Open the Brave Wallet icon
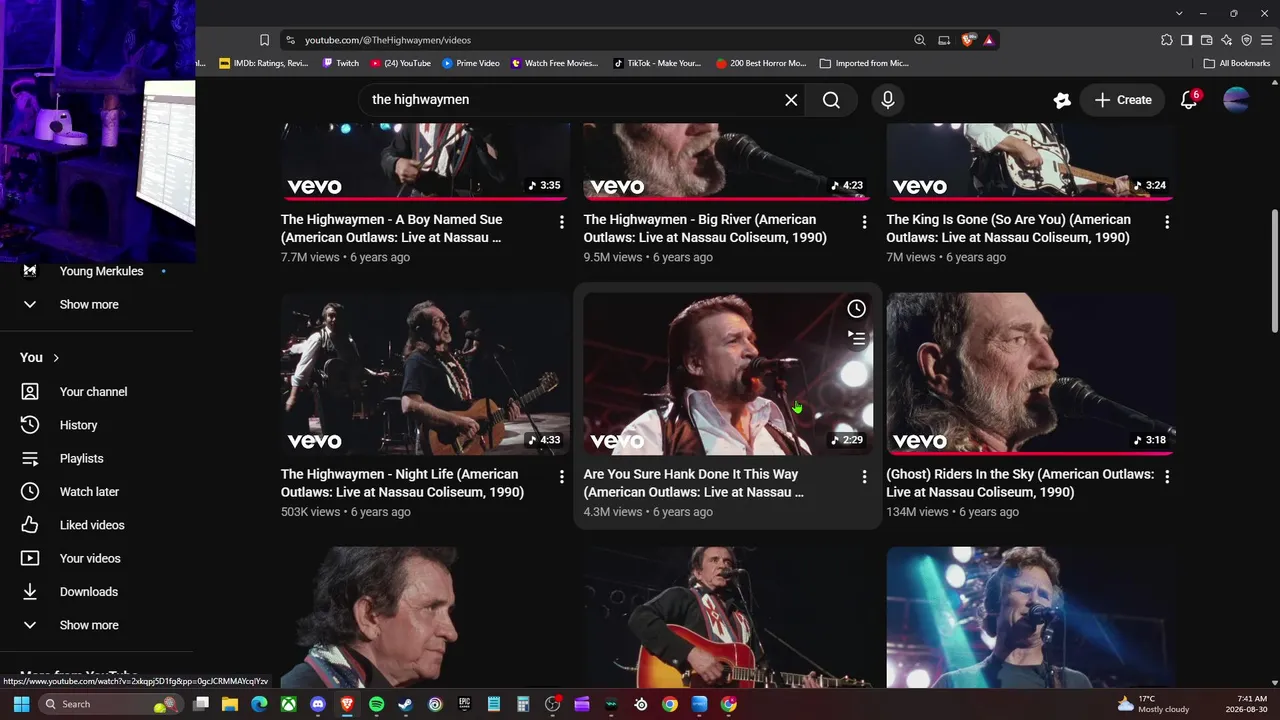 pos(1206,40)
